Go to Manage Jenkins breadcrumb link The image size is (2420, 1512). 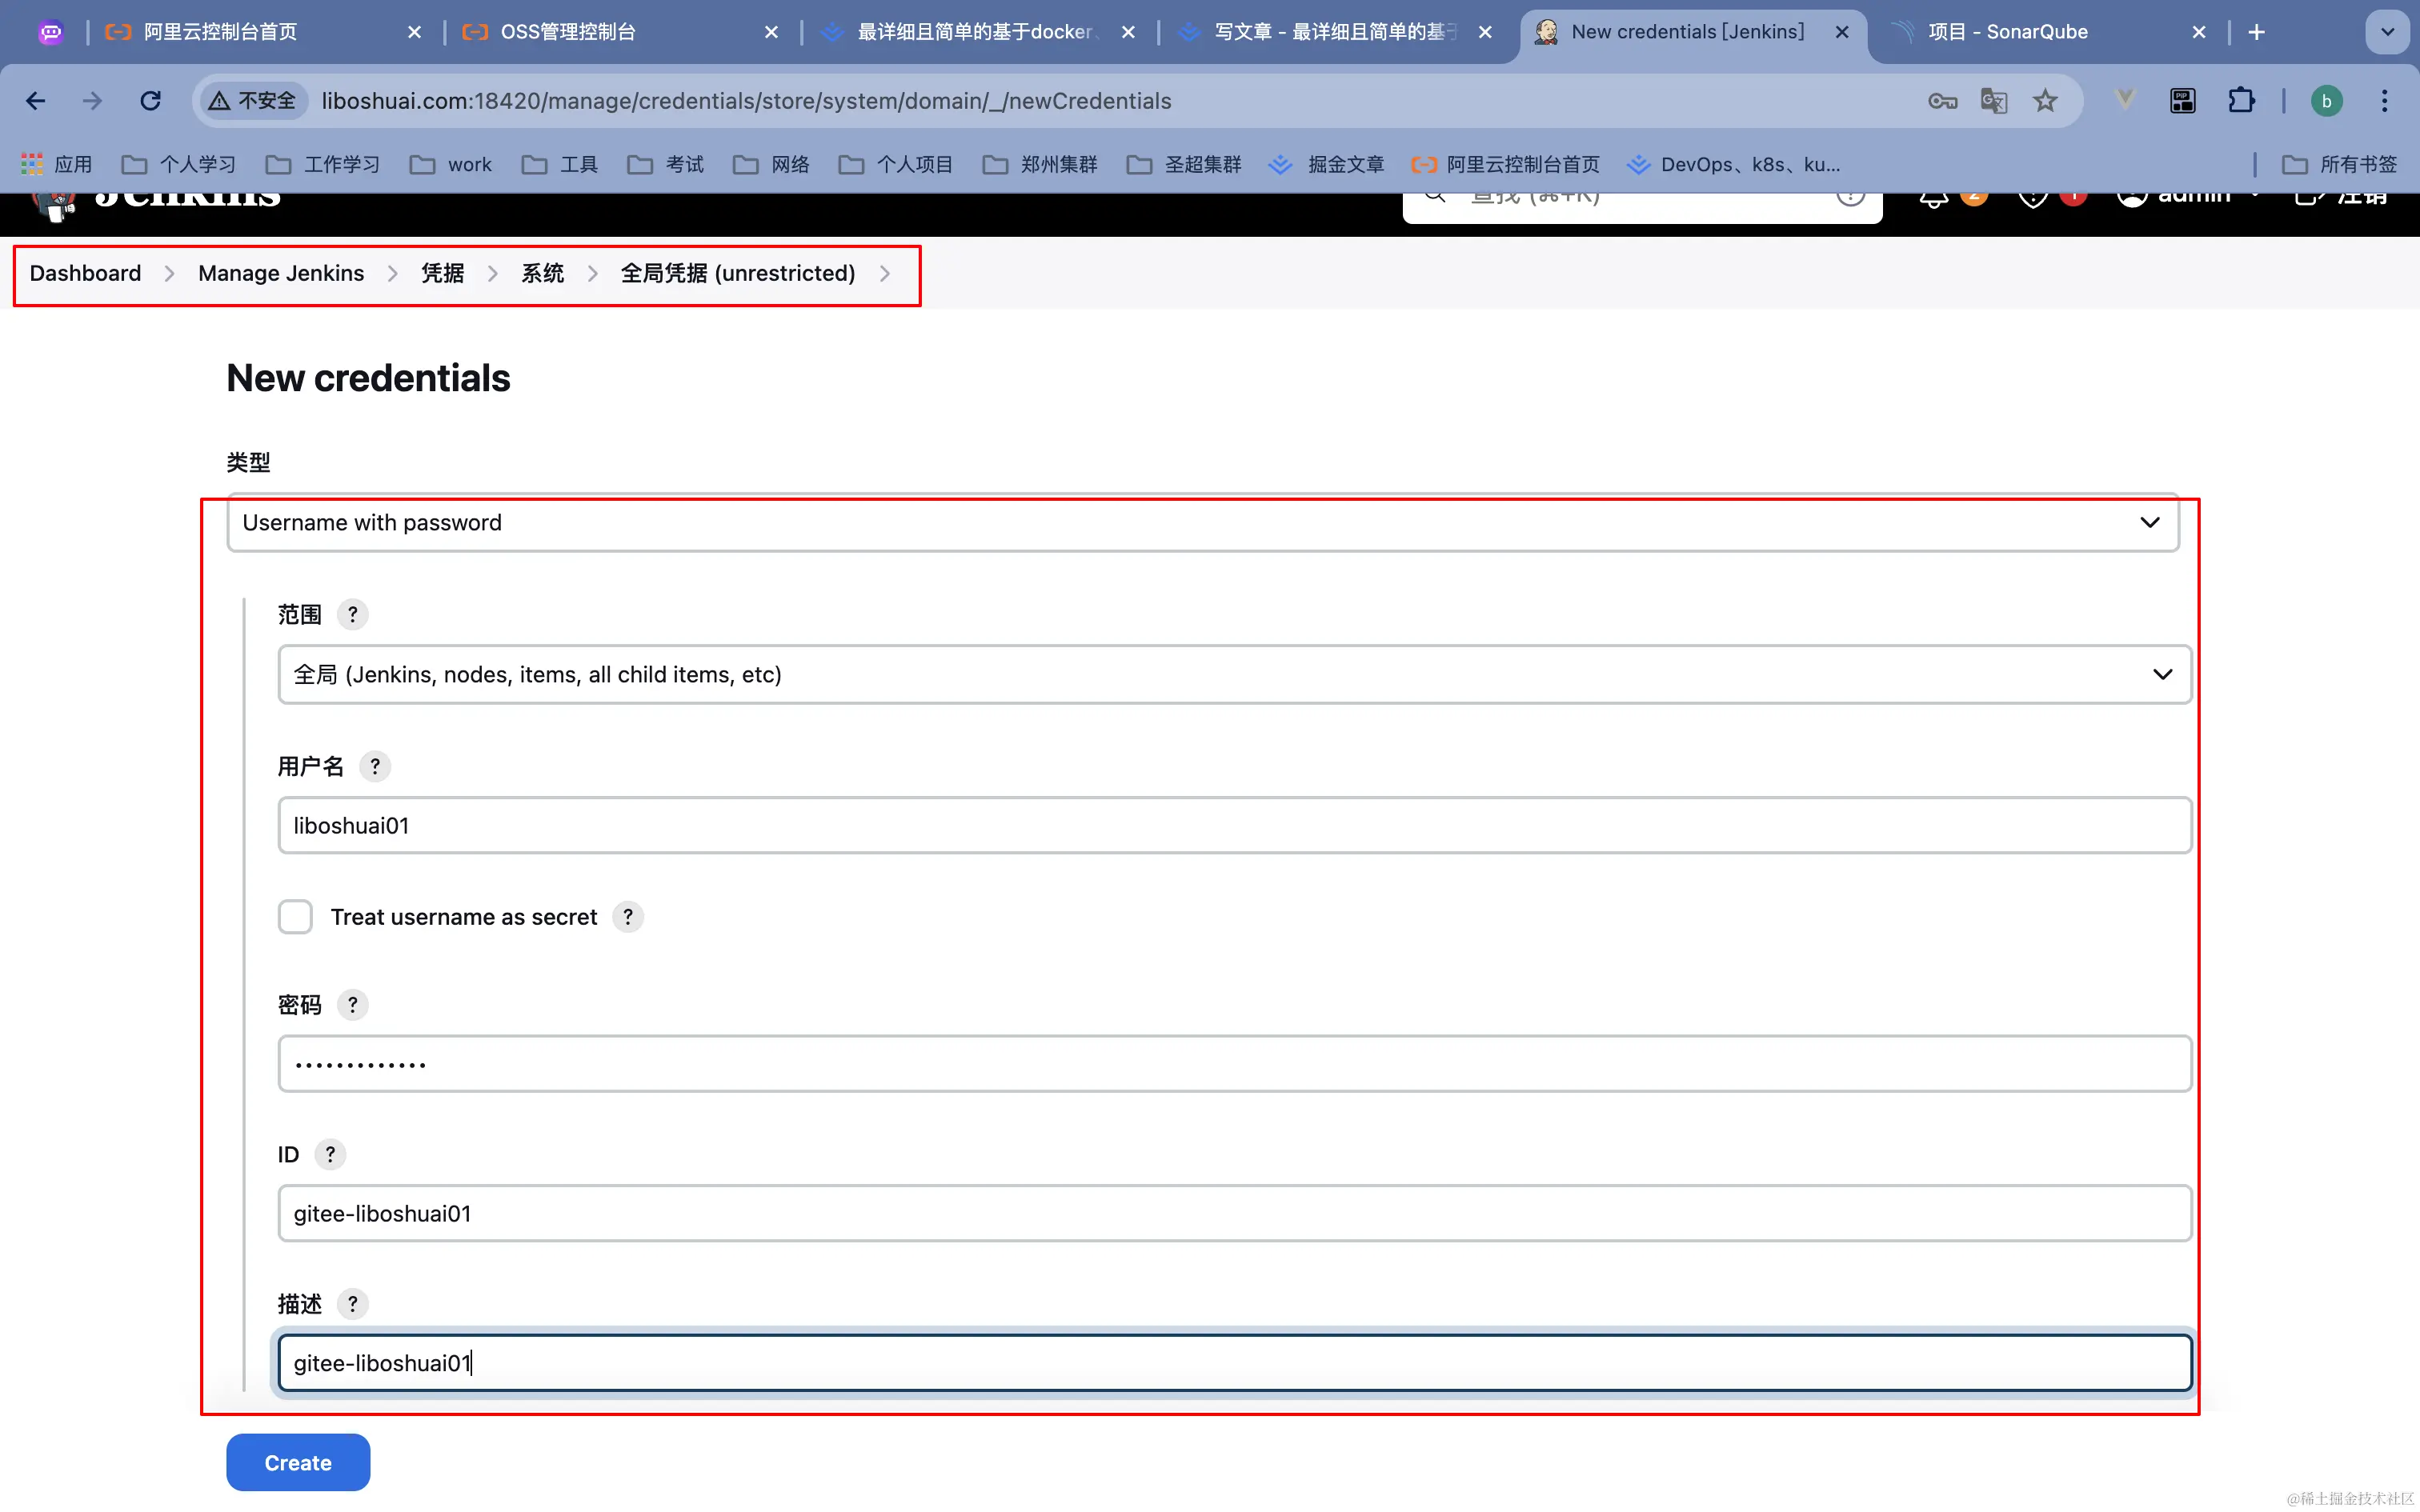[x=281, y=274]
